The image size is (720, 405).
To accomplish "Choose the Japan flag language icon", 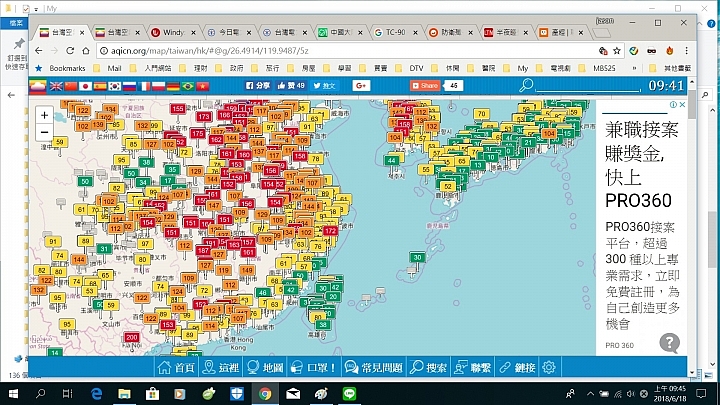I will point(85,86).
